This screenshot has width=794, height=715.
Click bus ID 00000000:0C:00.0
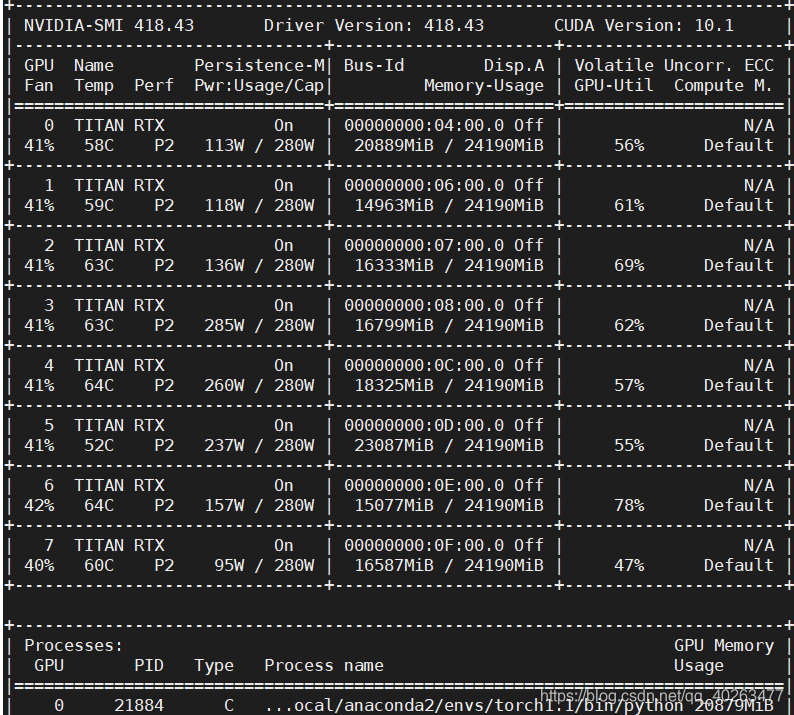click(x=424, y=365)
